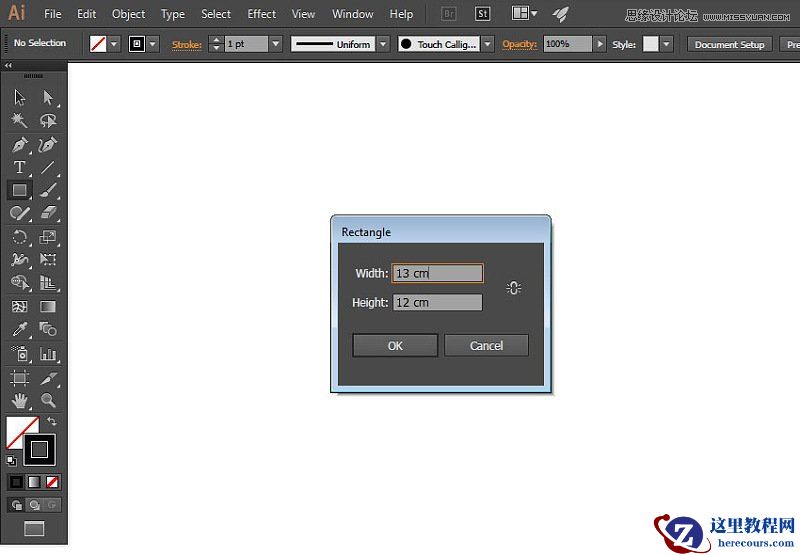Select the Free Transform tool

pyautogui.click(x=48, y=259)
